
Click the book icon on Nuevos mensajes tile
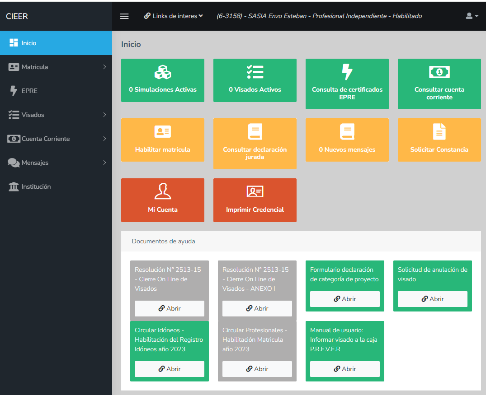pyautogui.click(x=347, y=132)
